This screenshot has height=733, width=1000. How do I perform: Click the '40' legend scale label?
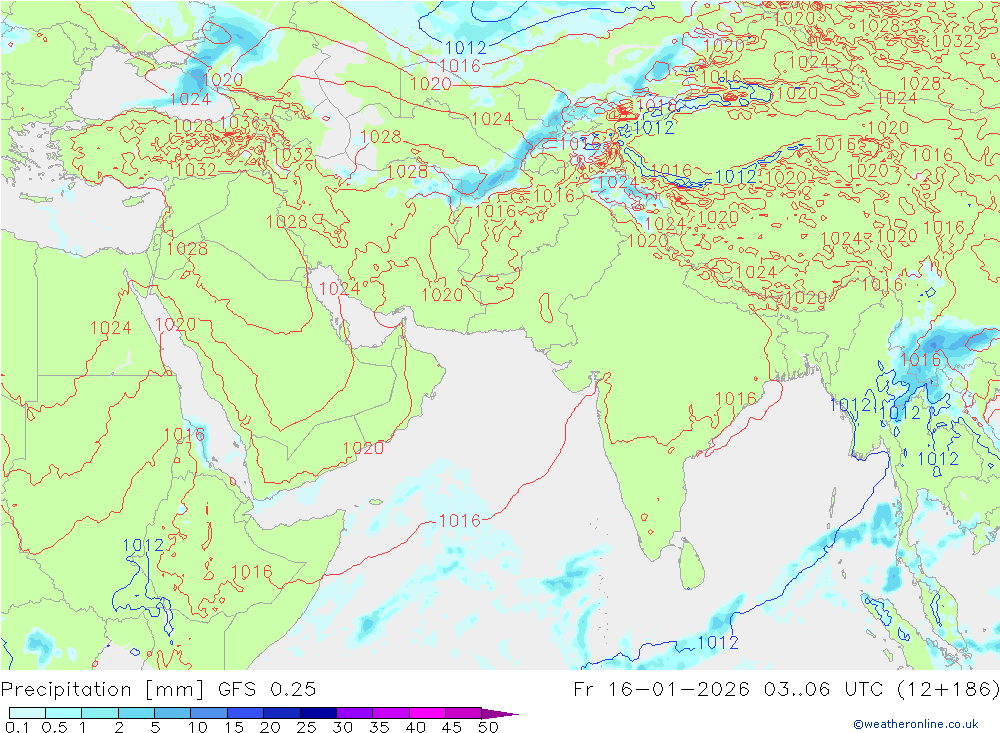pos(415,727)
